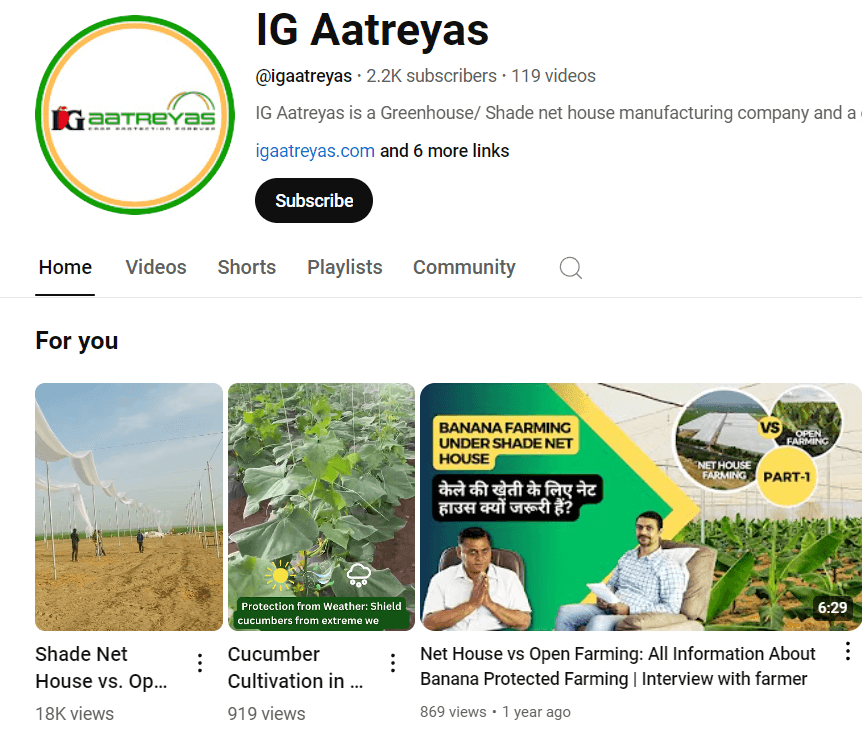Open the 'Cucumber Cultivation in ...' title

point(295,668)
